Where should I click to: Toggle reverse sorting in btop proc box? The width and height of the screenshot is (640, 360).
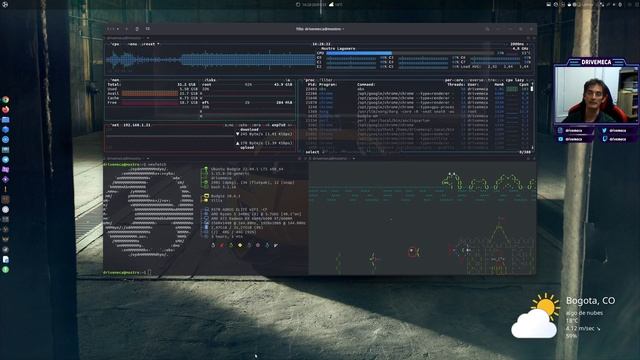point(476,80)
